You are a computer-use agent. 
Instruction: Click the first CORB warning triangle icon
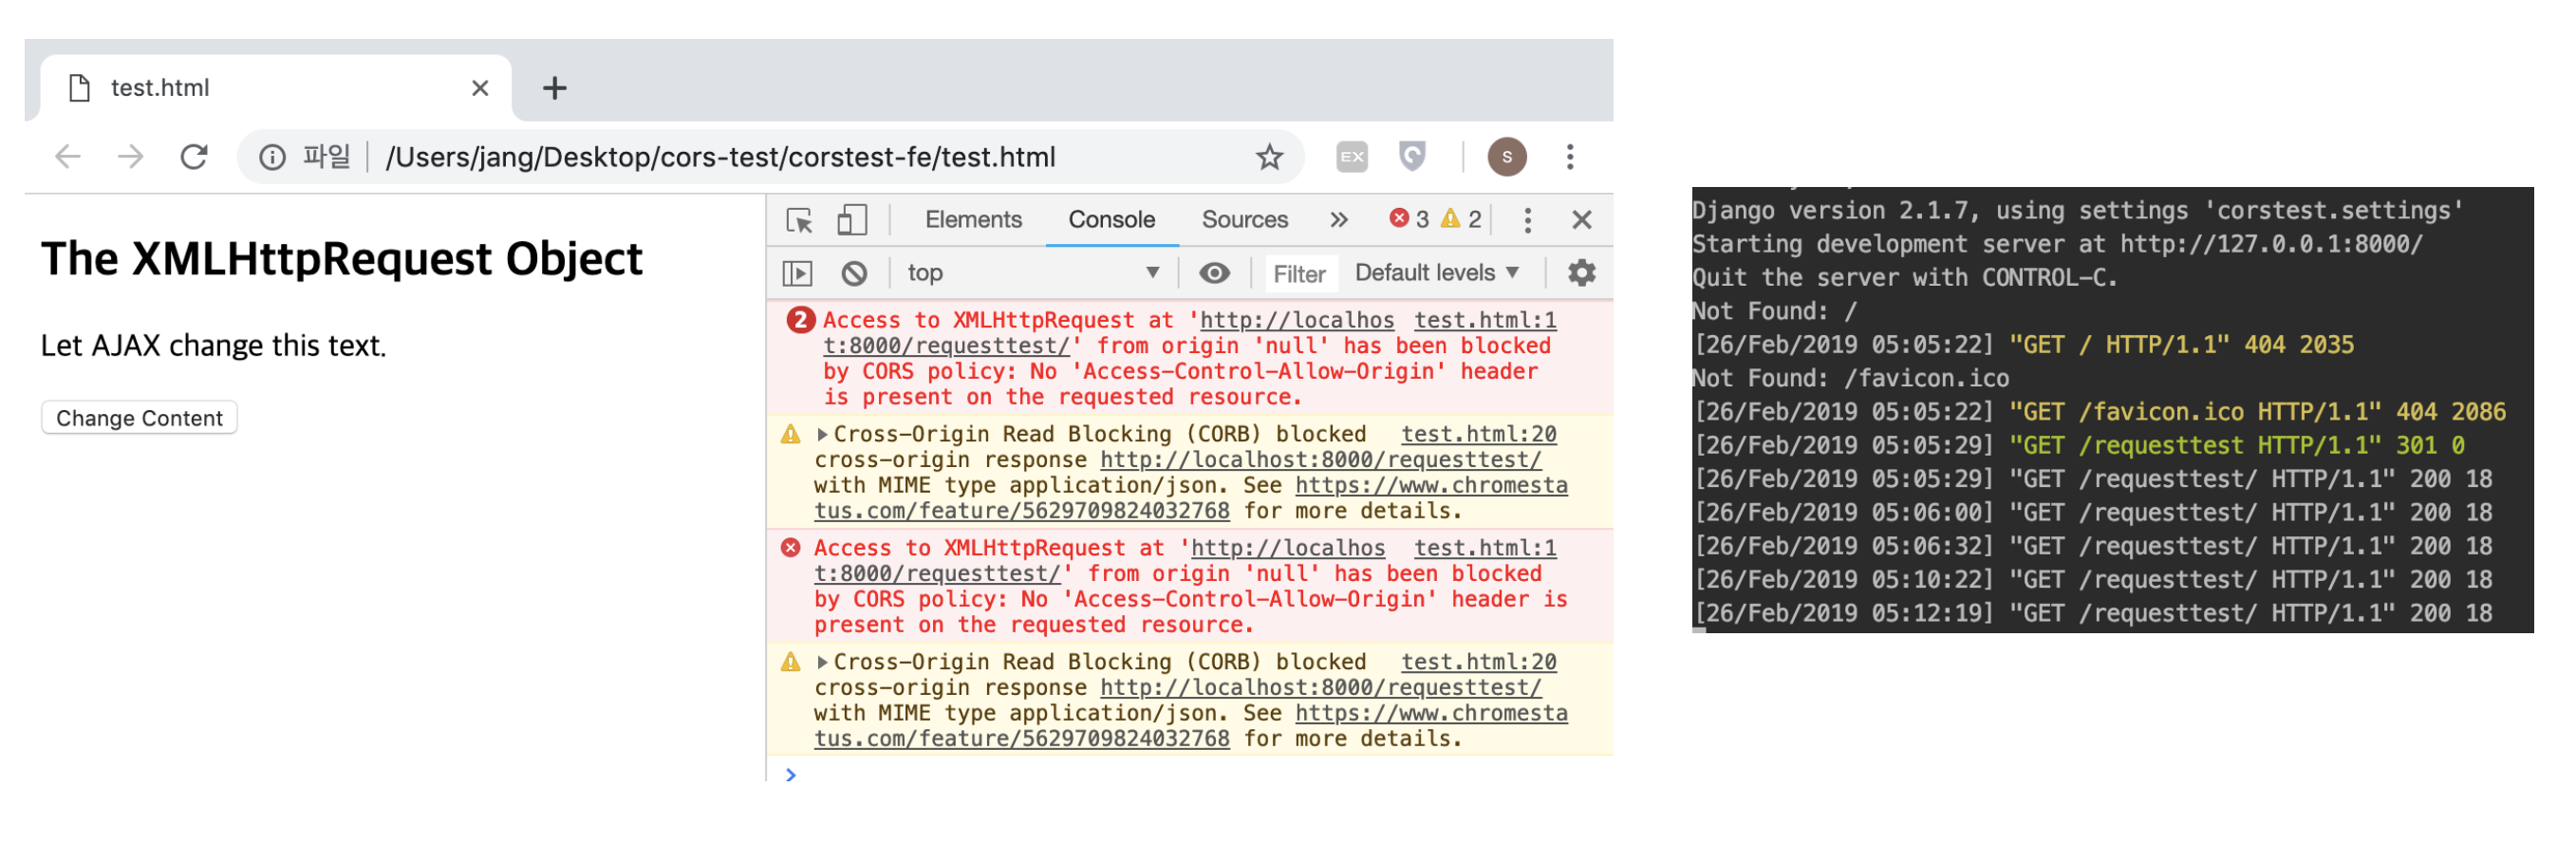[x=791, y=434]
